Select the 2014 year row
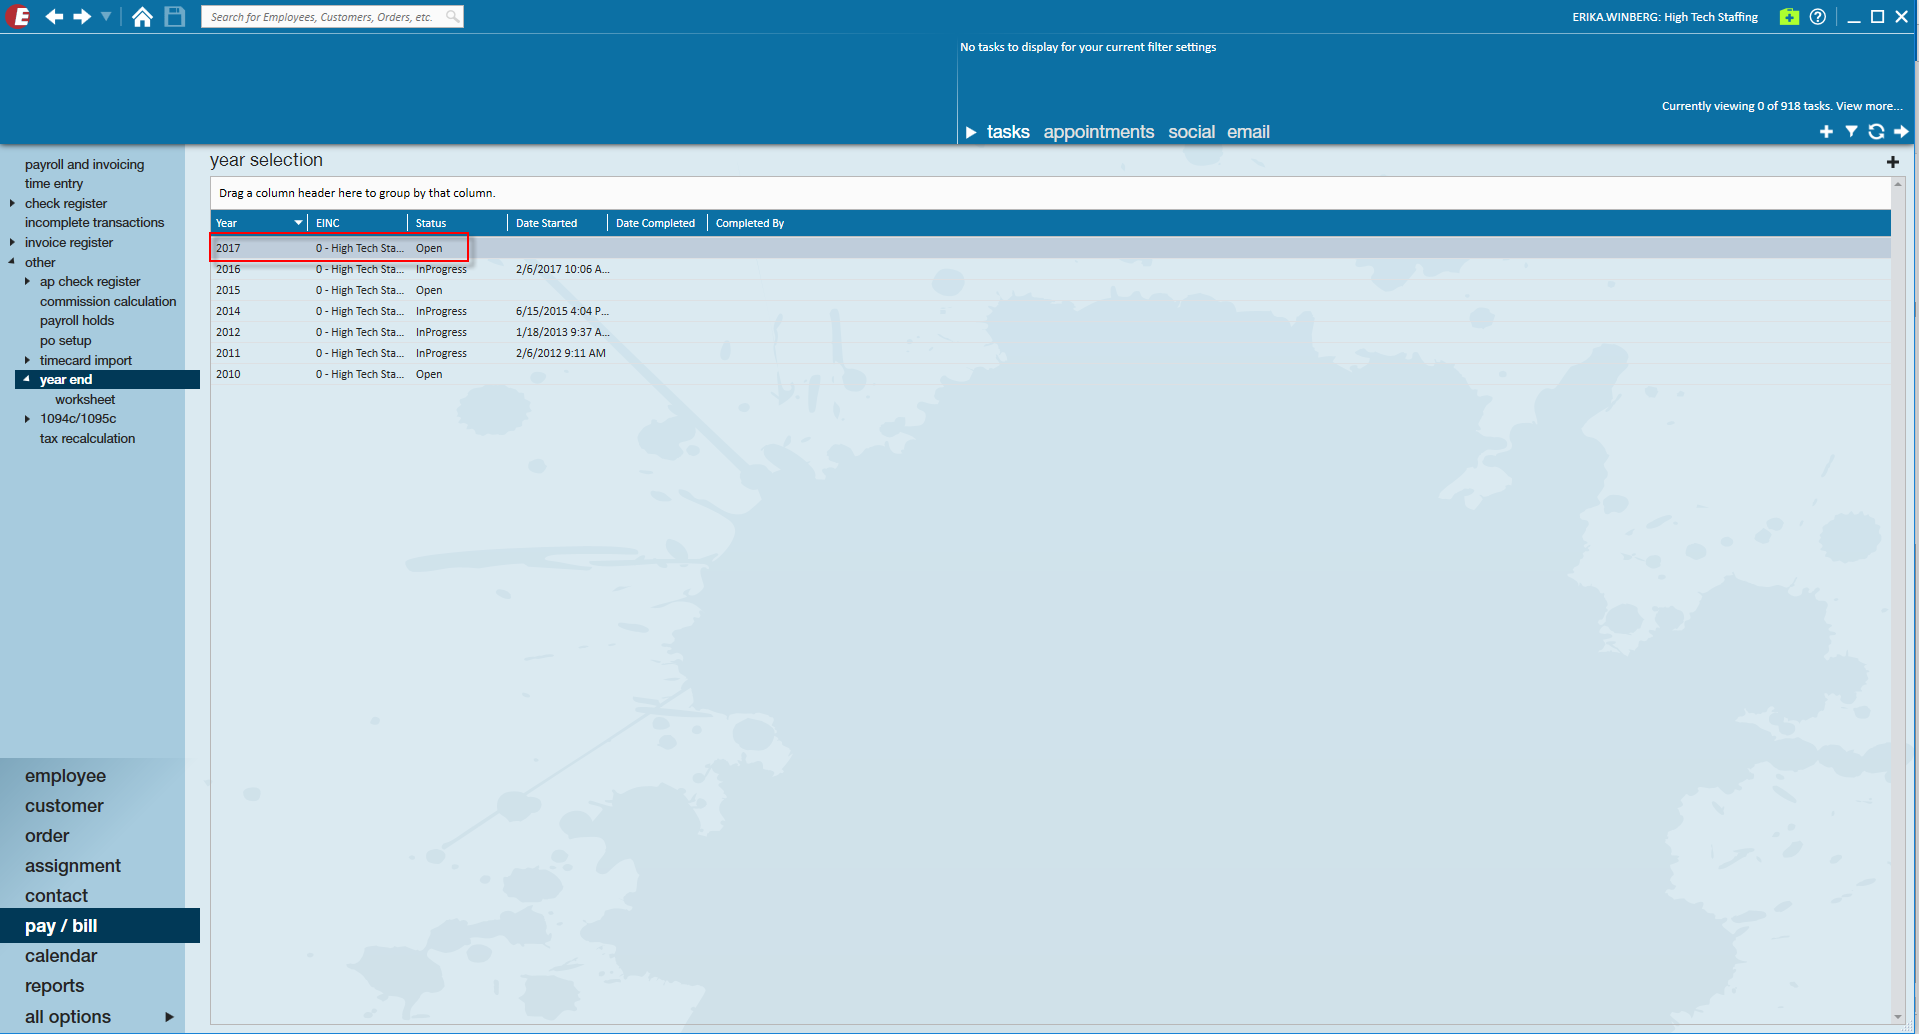 click(x=1050, y=311)
